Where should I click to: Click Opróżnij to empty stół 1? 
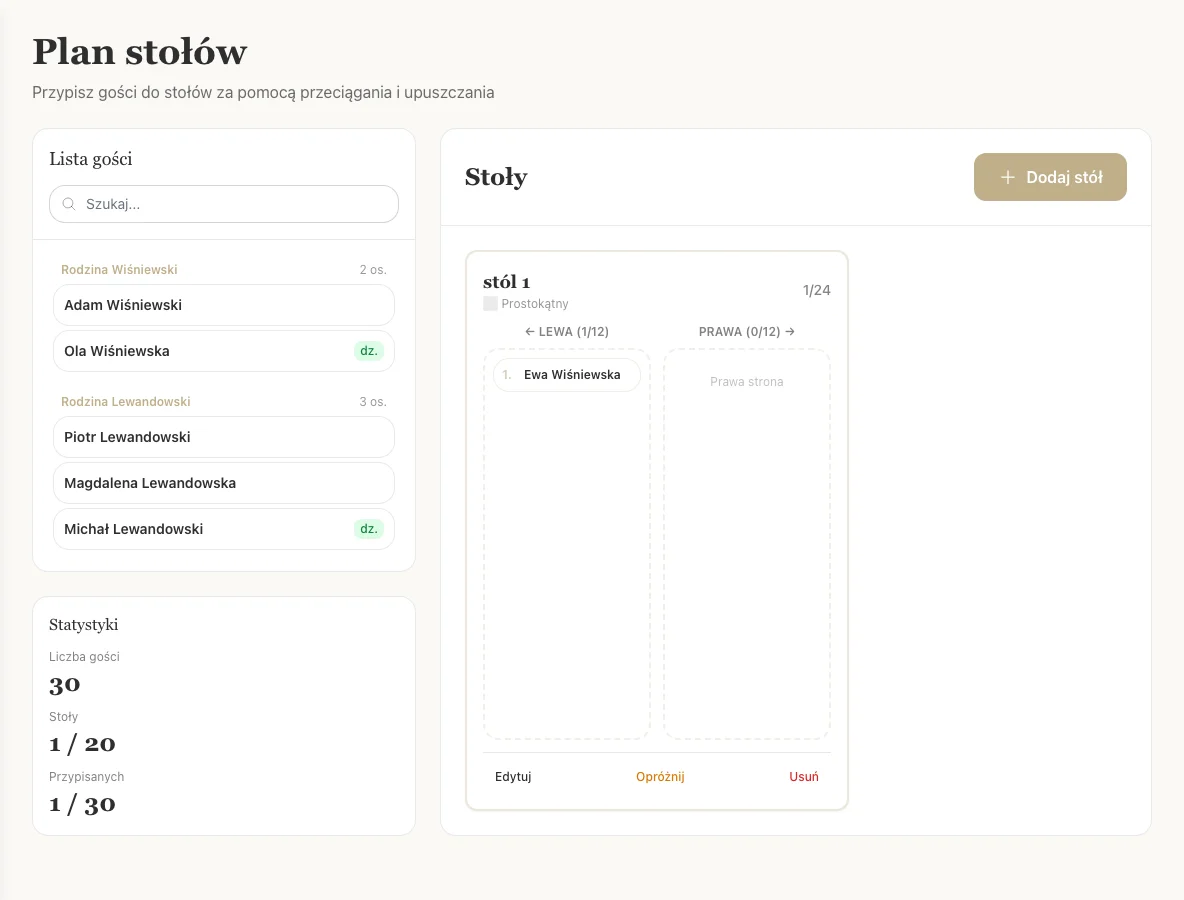pyautogui.click(x=660, y=777)
